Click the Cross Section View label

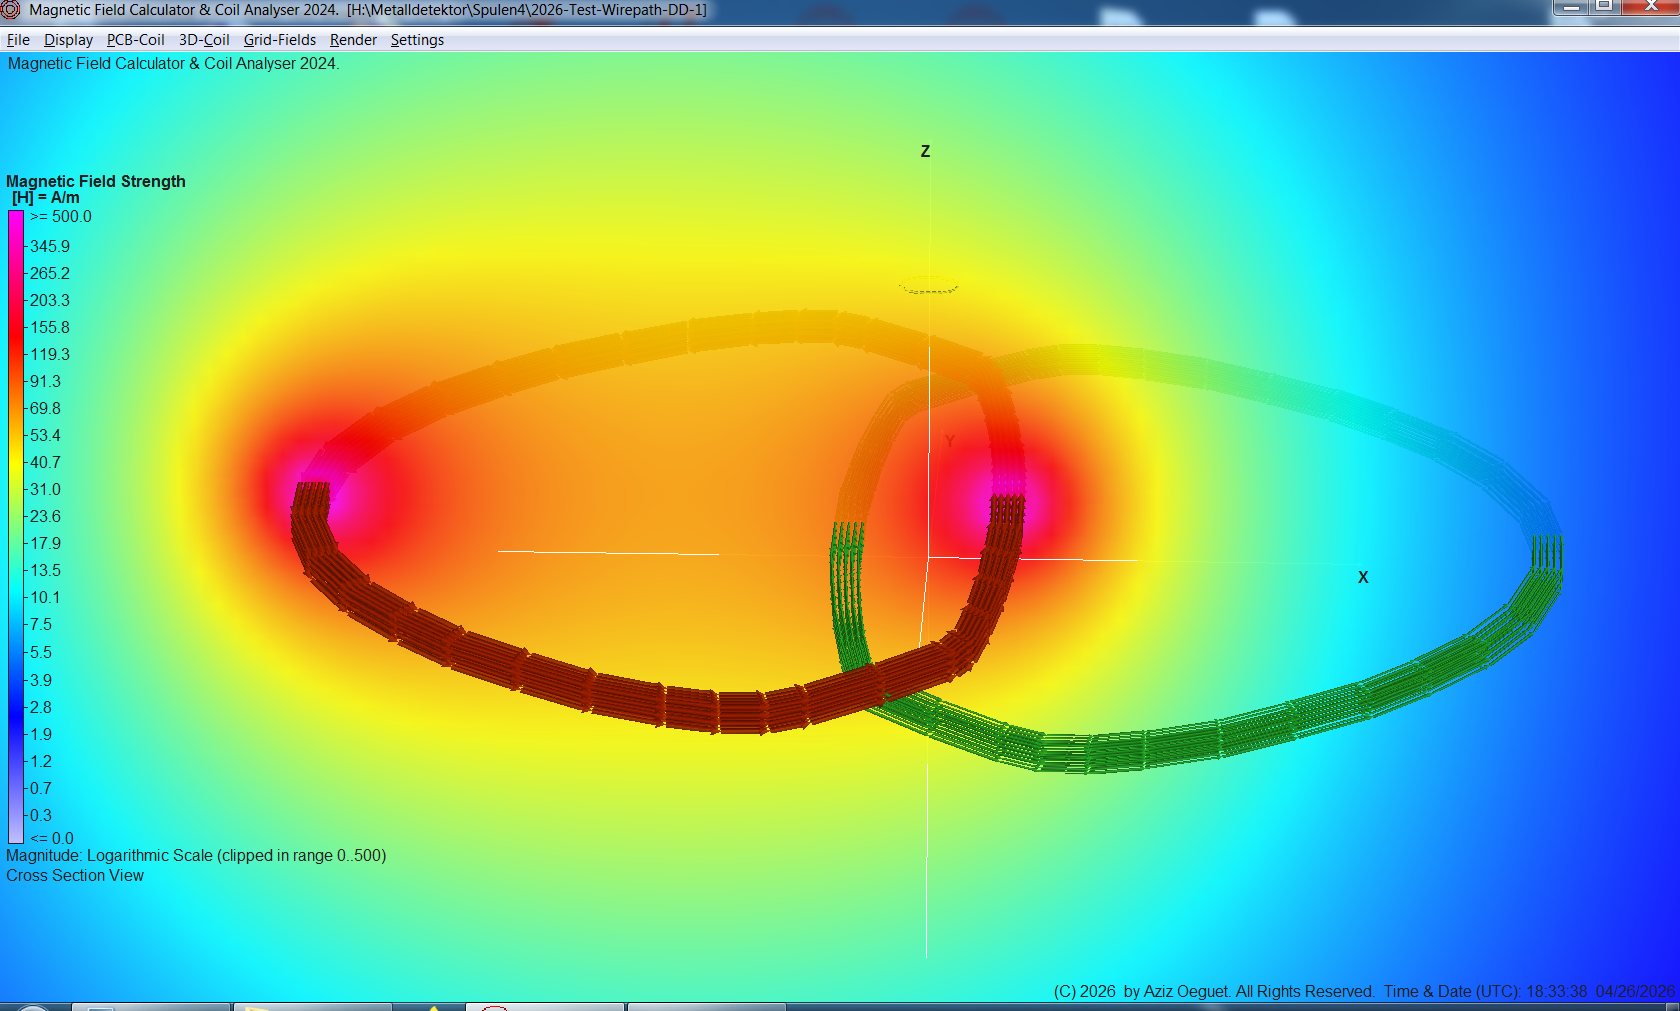click(75, 875)
